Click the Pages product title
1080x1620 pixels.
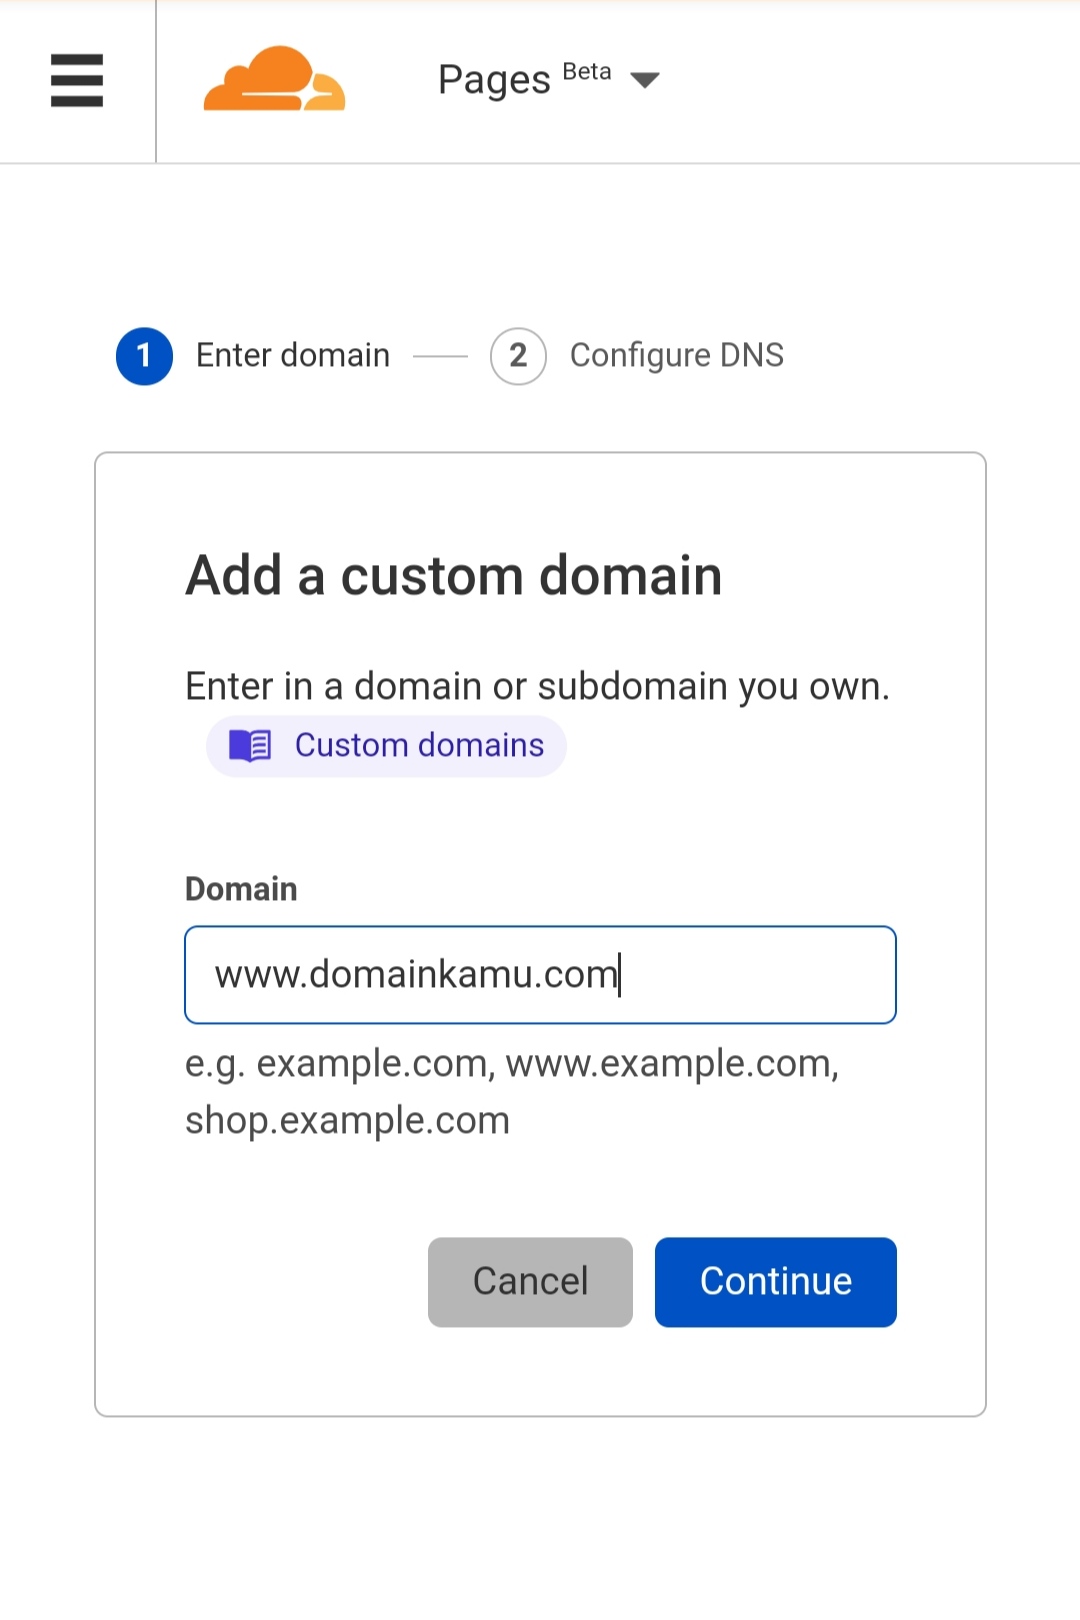point(494,80)
